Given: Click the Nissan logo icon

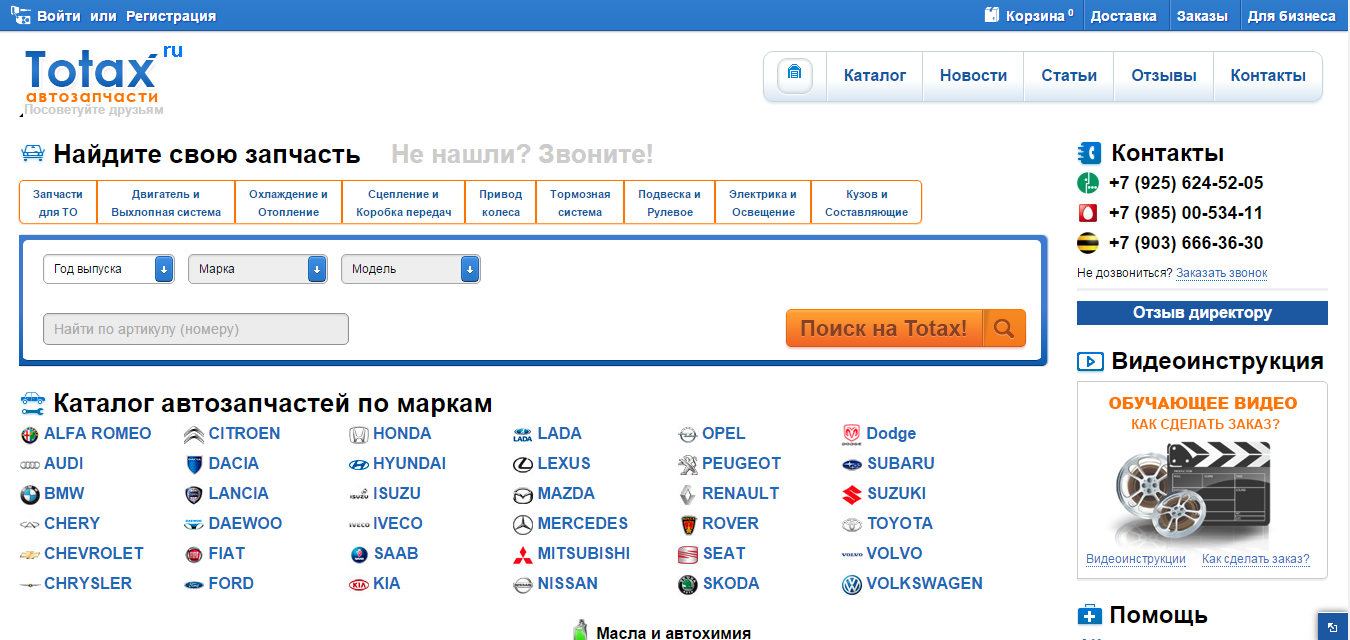Looking at the screenshot, I should (x=523, y=584).
